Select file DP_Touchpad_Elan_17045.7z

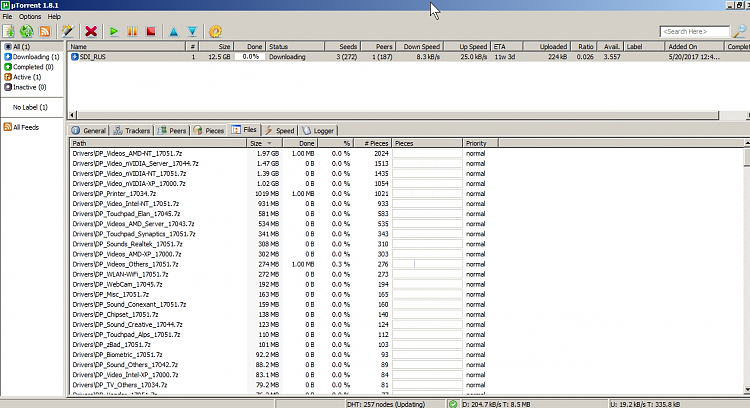click(x=126, y=214)
